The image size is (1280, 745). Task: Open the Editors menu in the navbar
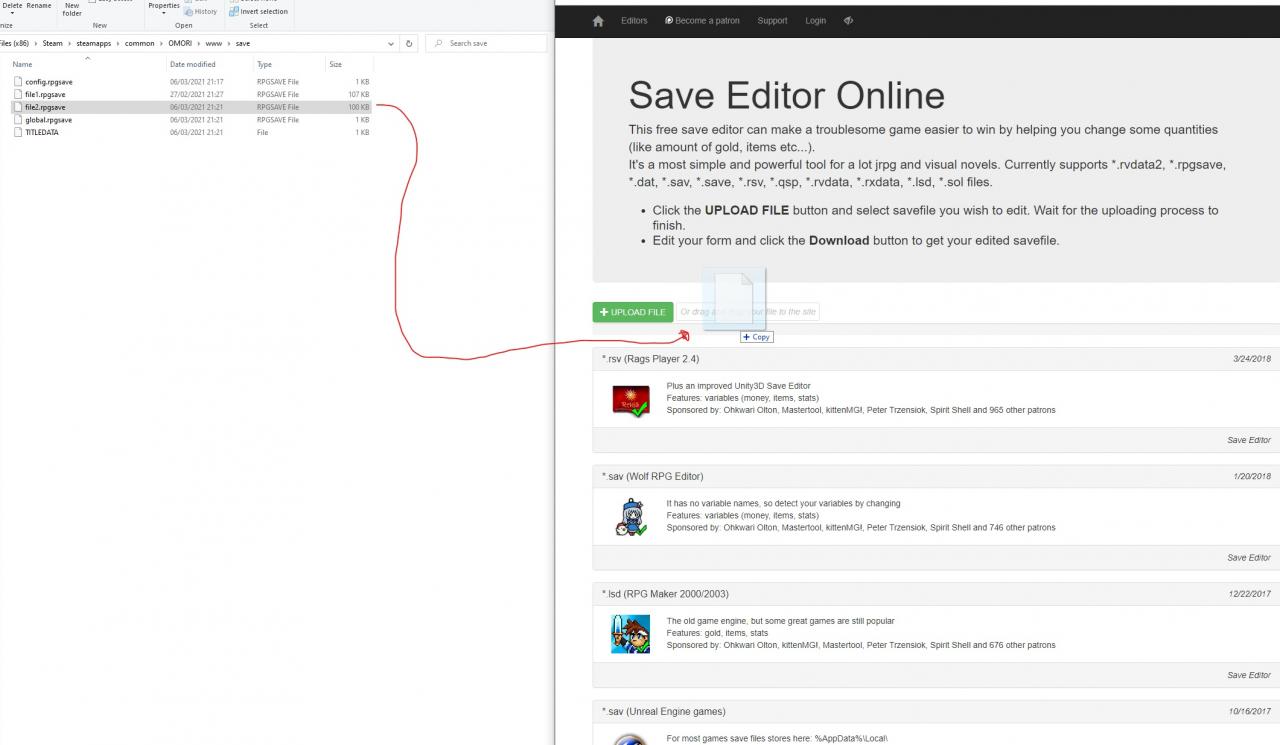[x=634, y=21]
